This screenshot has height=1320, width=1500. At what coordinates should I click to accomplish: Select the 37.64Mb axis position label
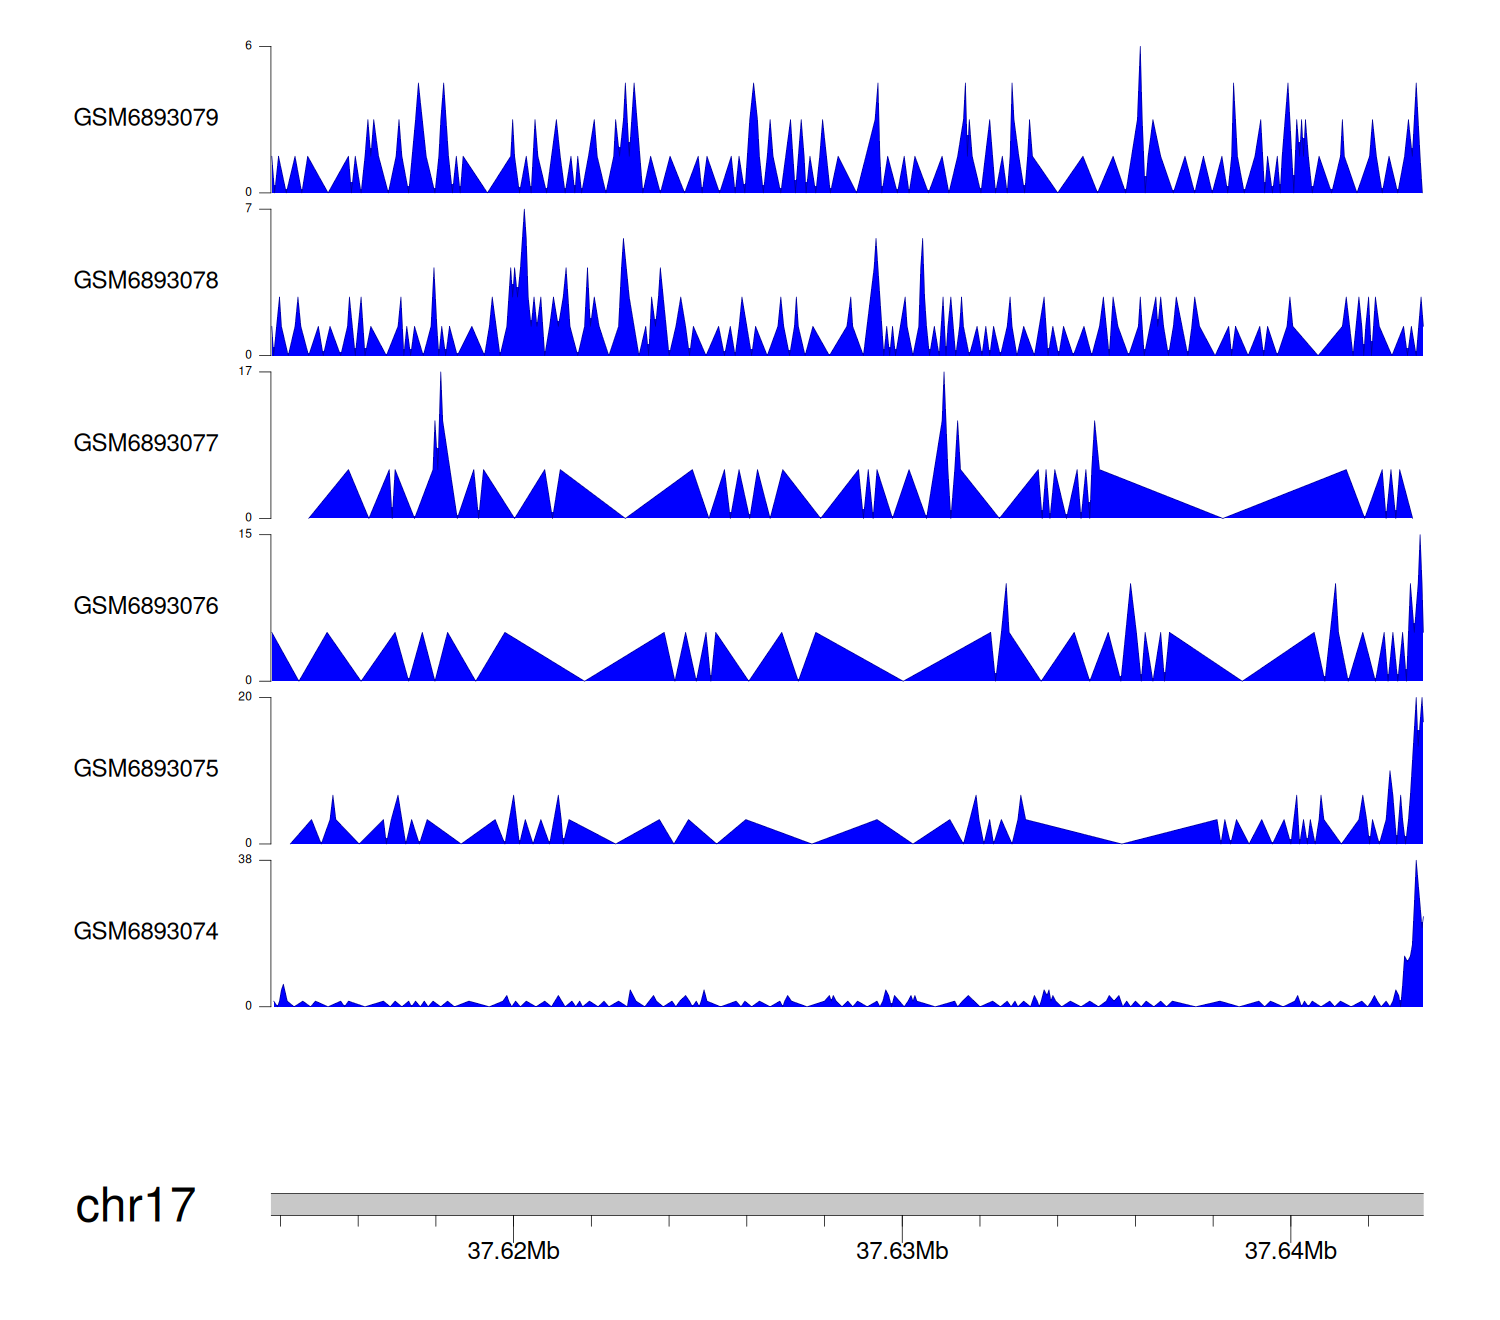(1290, 1251)
